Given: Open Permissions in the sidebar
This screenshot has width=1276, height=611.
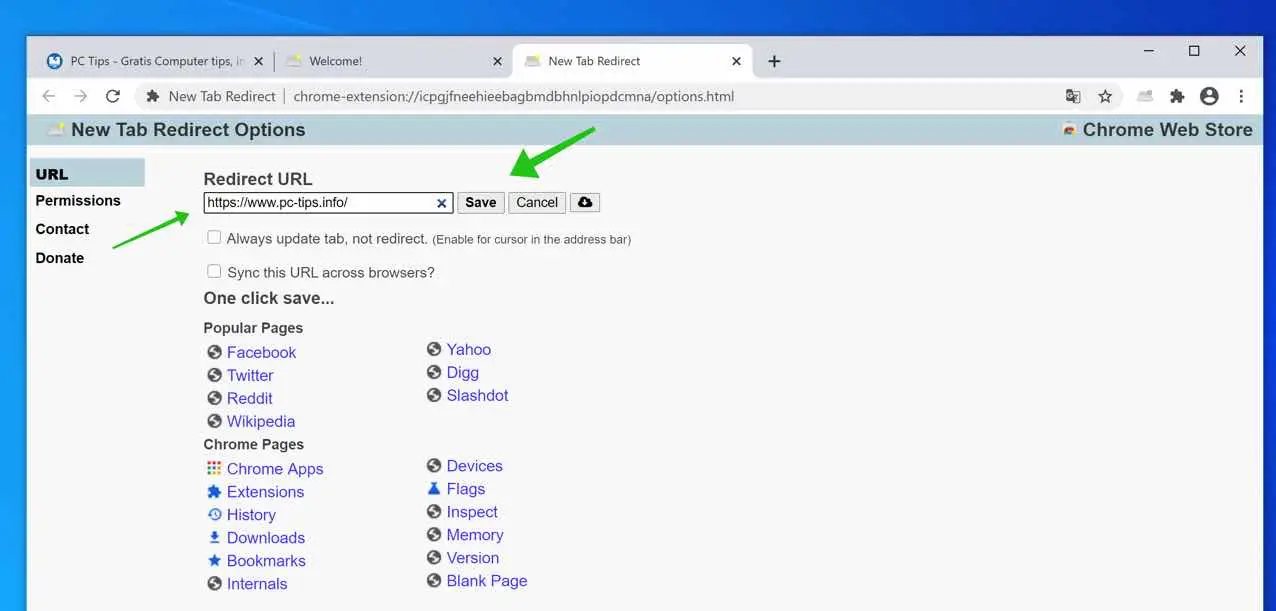Looking at the screenshot, I should (x=78, y=200).
